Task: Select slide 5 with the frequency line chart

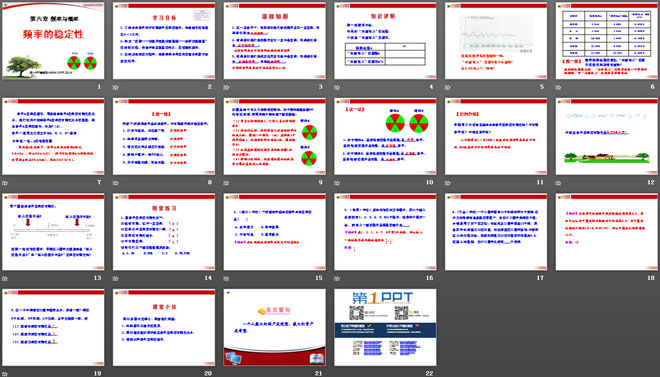Action: click(496, 41)
